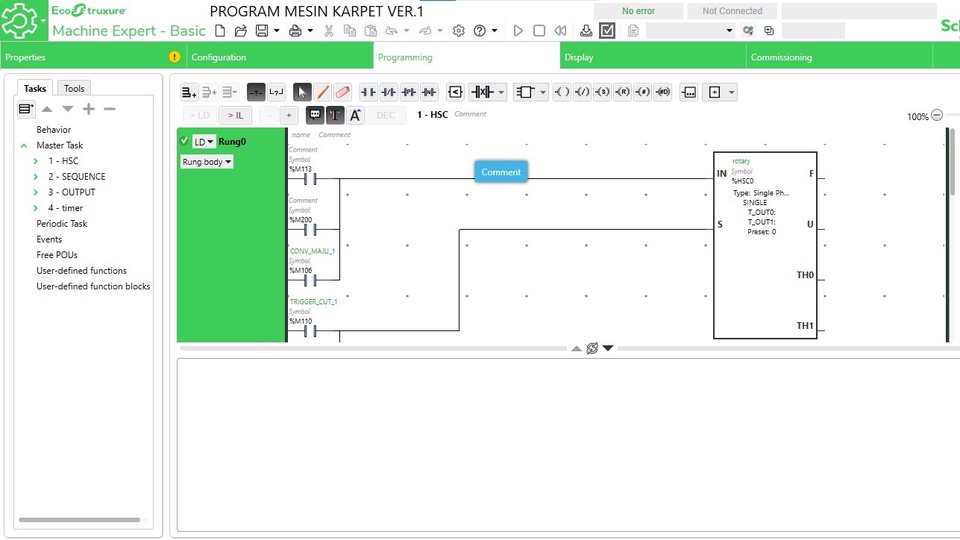Image resolution: width=960 pixels, height=540 pixels.
Task: Insert a reset coil (R) element
Action: point(622,92)
